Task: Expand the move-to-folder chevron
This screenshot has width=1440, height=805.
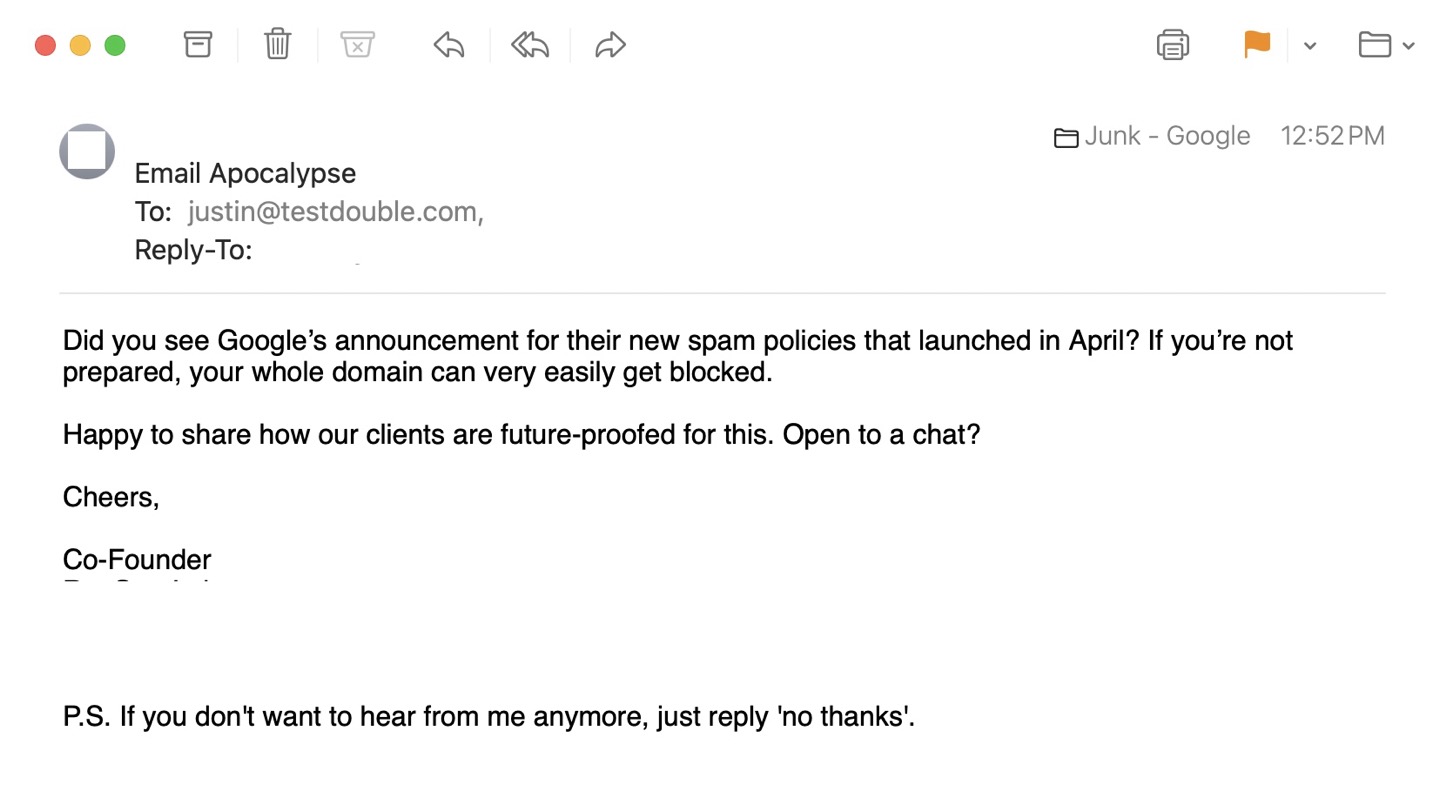Action: coord(1409,46)
